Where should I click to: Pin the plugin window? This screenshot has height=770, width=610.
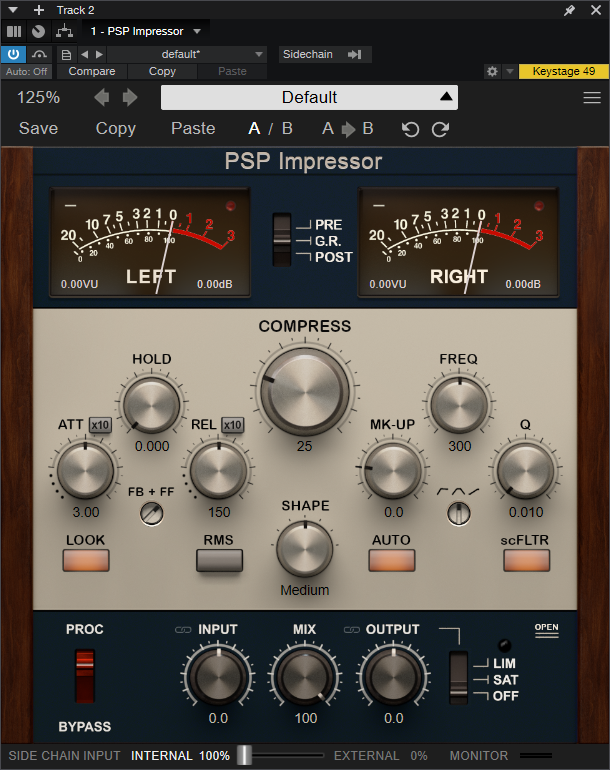569,10
